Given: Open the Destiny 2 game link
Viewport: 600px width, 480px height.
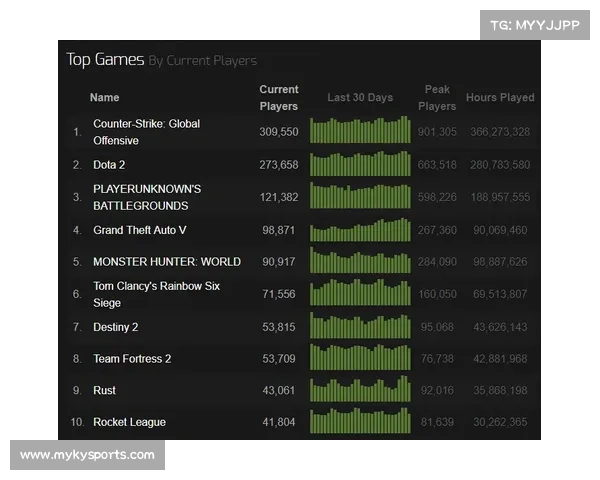Looking at the screenshot, I should click(116, 327).
